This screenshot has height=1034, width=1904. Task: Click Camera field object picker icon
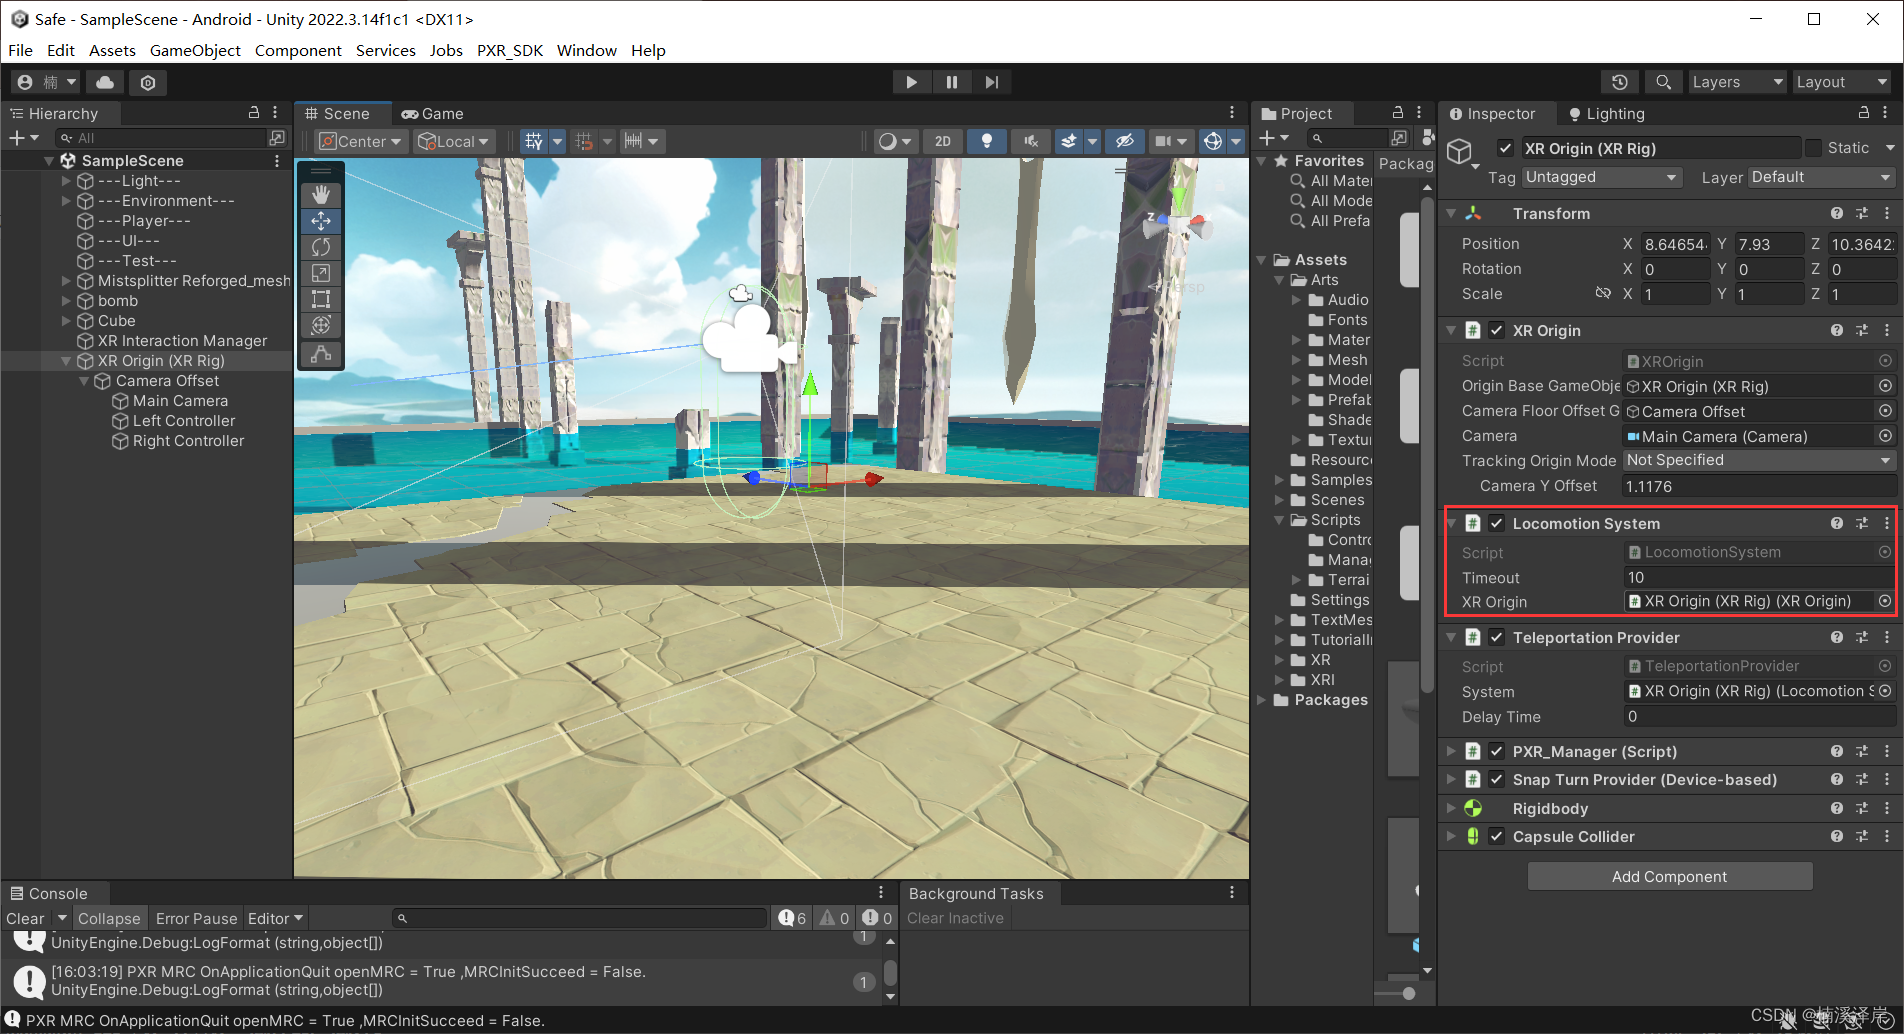(1885, 436)
